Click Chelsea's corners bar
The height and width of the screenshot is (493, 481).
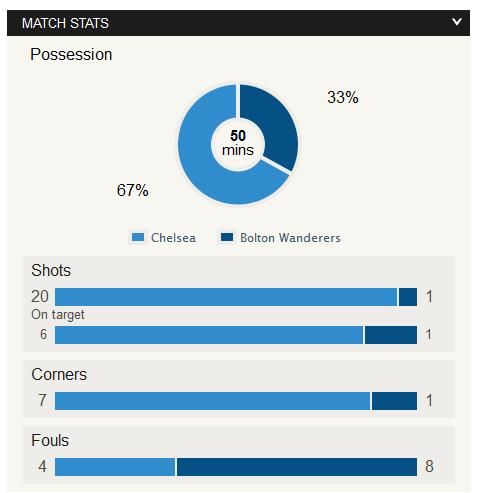point(212,401)
